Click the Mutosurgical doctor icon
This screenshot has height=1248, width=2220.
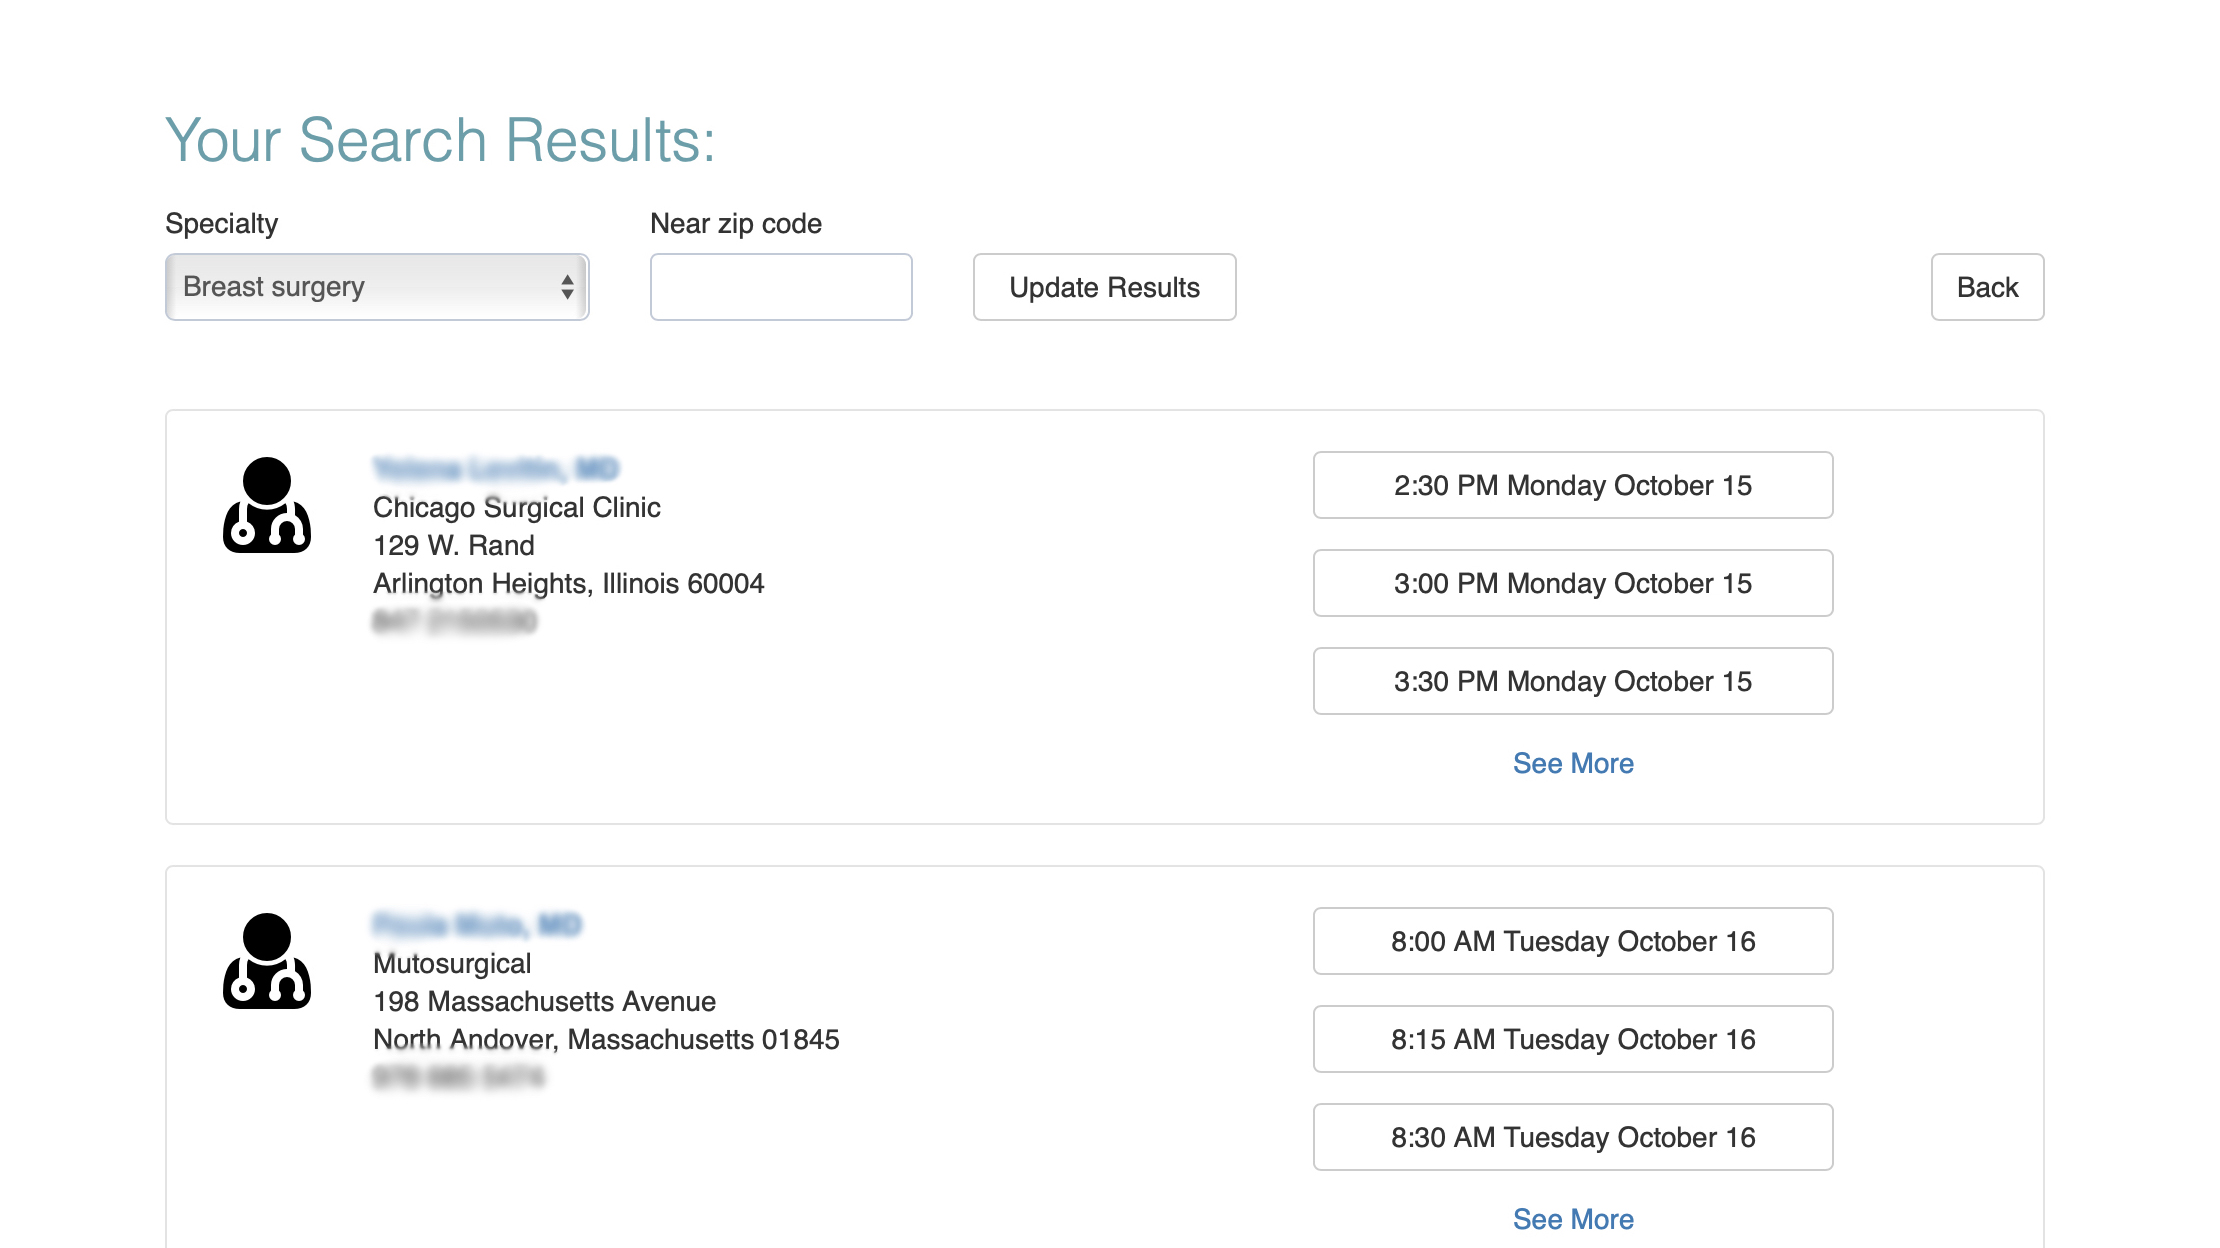(x=267, y=961)
